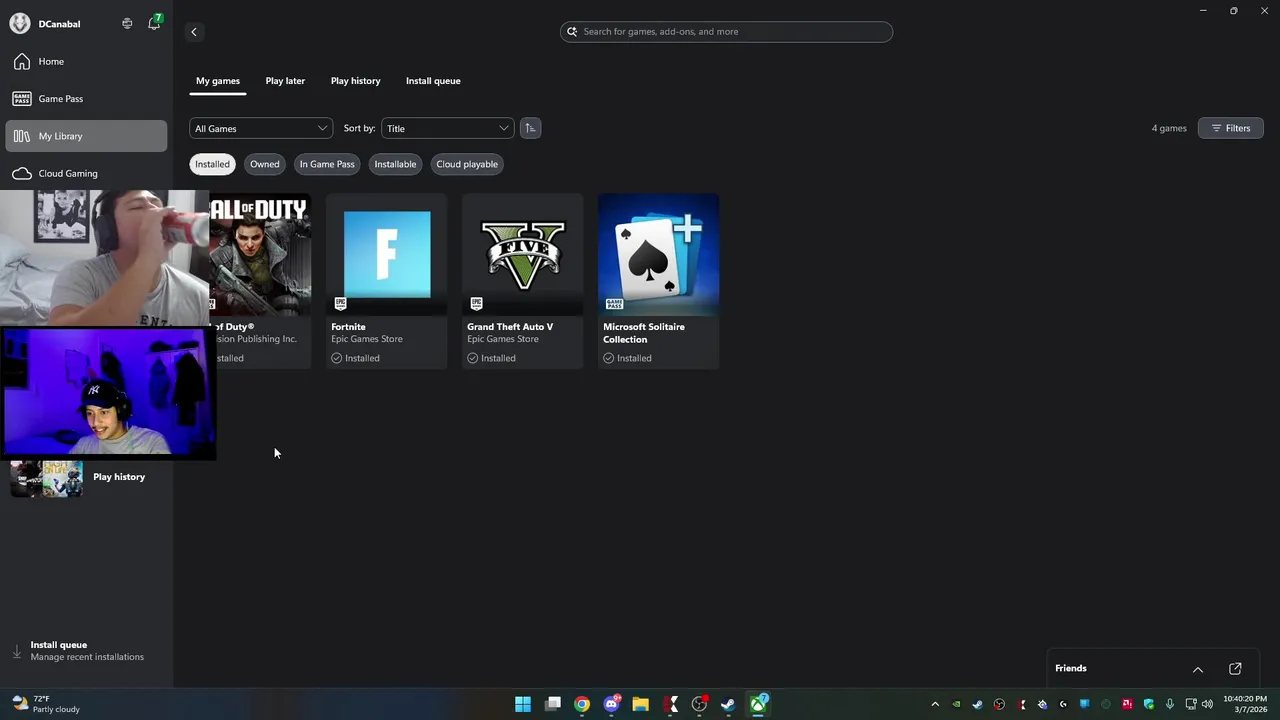Image resolution: width=1280 pixels, height=720 pixels.
Task: Toggle the Cloud playable filter chip
Action: (467, 164)
